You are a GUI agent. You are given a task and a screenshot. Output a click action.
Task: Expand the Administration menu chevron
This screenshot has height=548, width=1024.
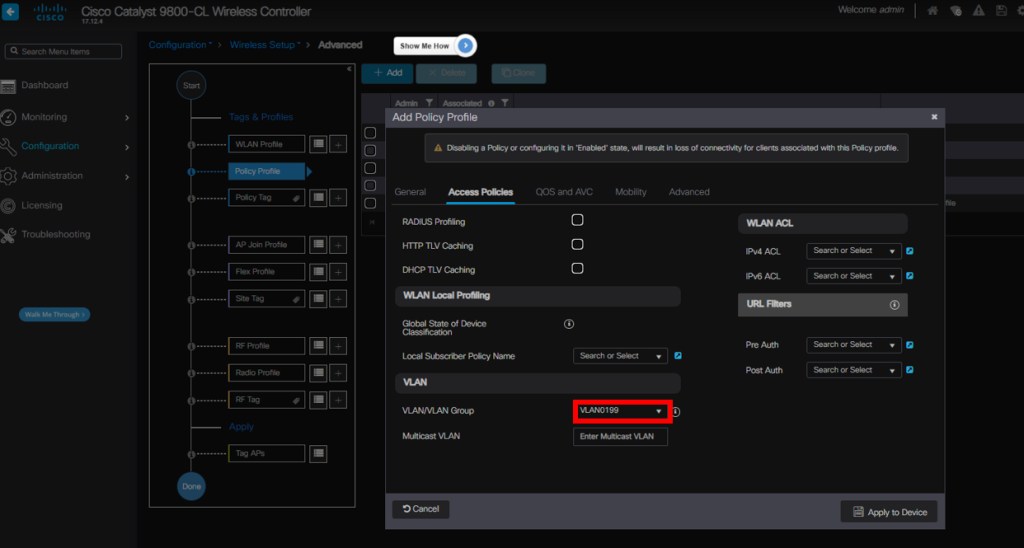click(127, 177)
